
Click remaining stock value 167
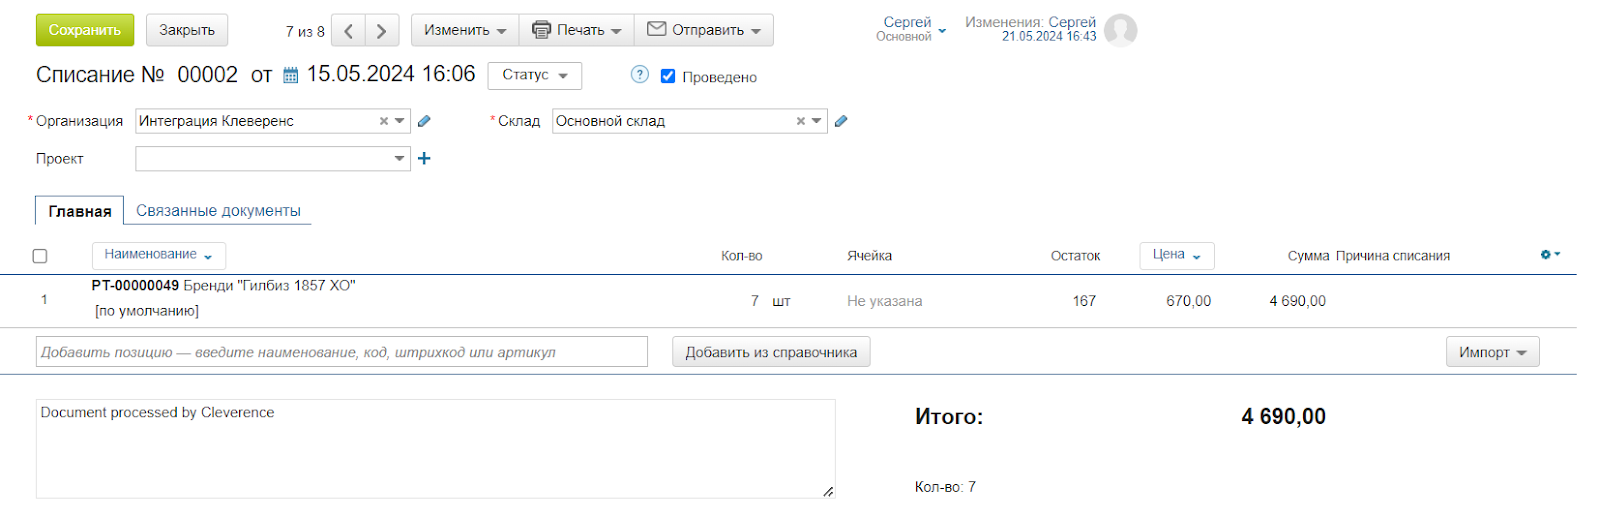tap(1084, 301)
